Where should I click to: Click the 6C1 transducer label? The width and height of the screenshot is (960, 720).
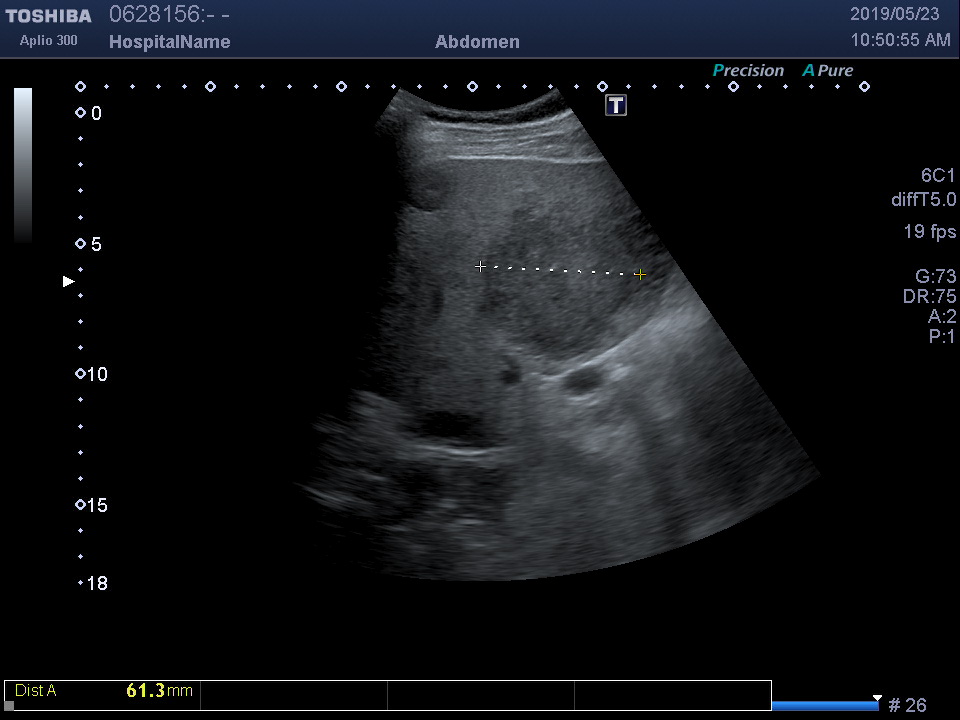[x=937, y=176]
